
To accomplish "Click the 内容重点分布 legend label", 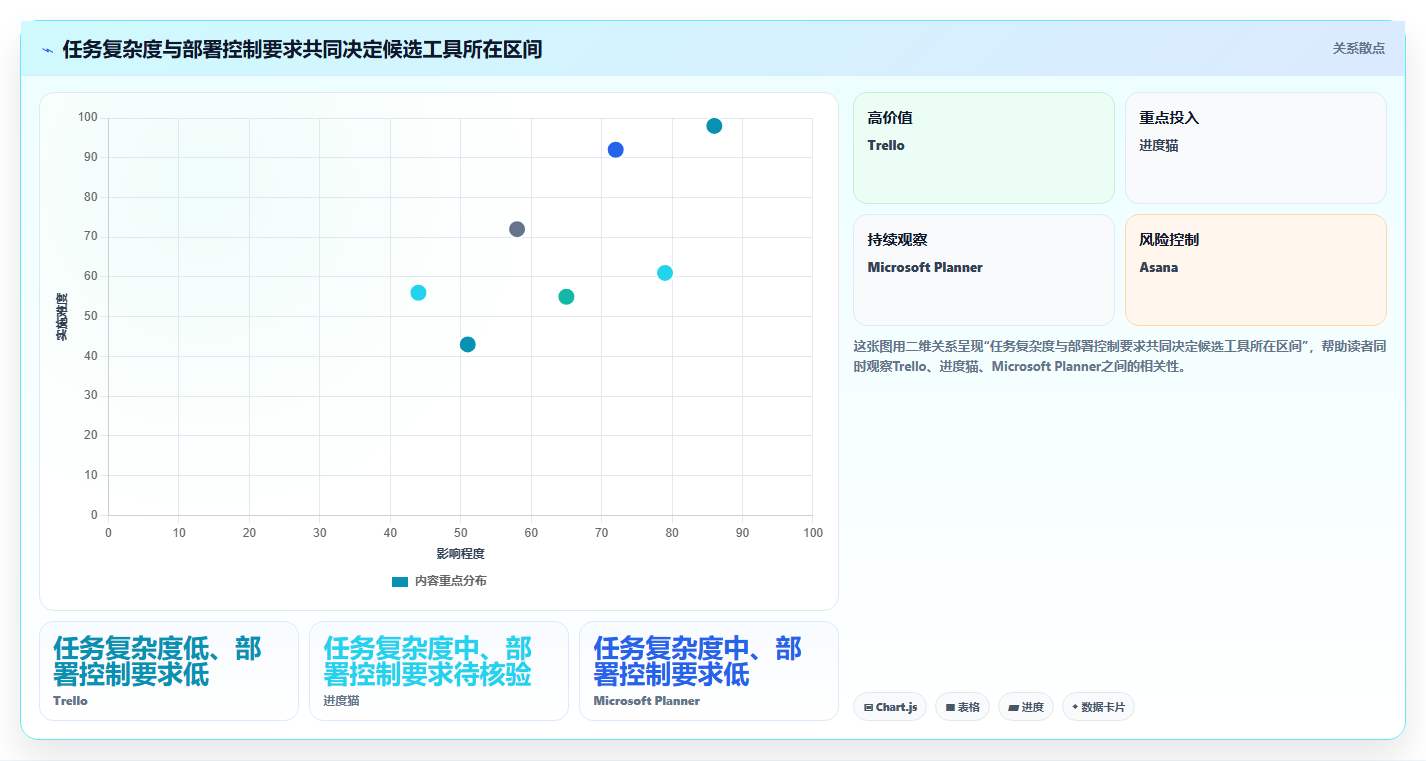I will (x=451, y=581).
